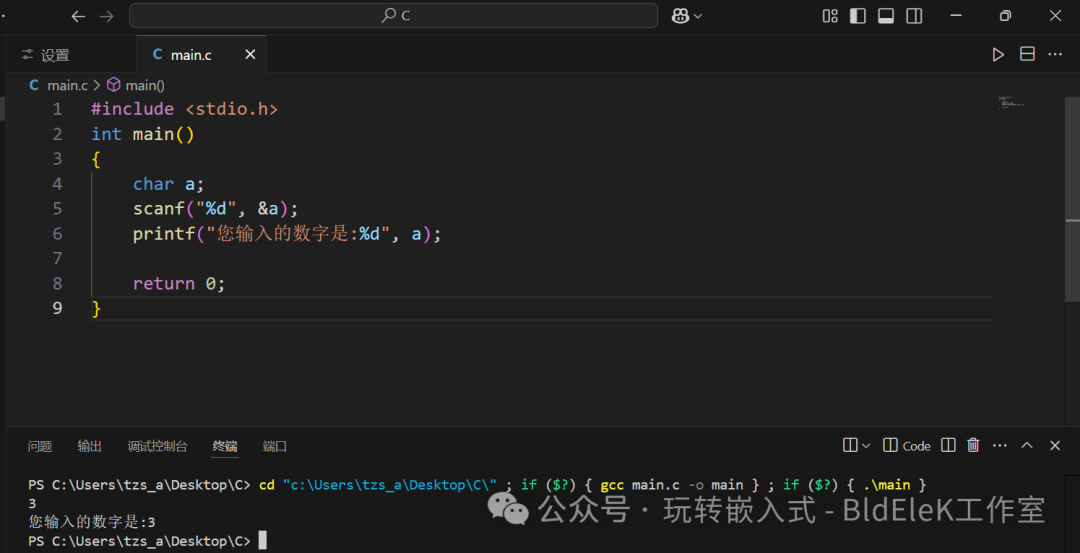This screenshot has width=1080, height=553.
Task: Split the terminal pane
Action: point(948,446)
